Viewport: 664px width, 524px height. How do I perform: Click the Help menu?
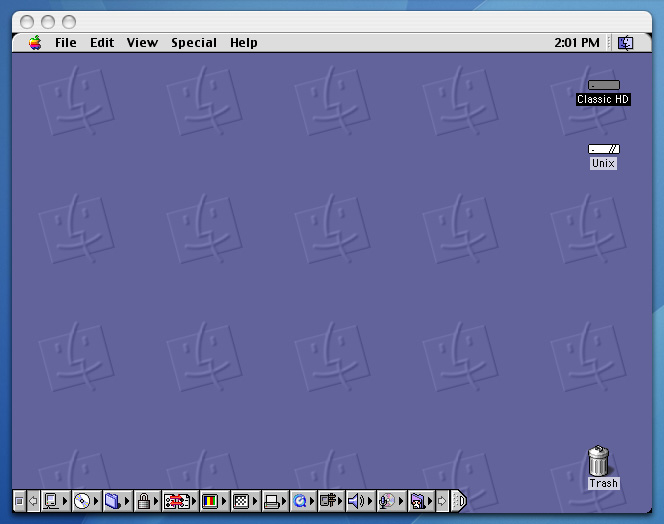point(243,43)
